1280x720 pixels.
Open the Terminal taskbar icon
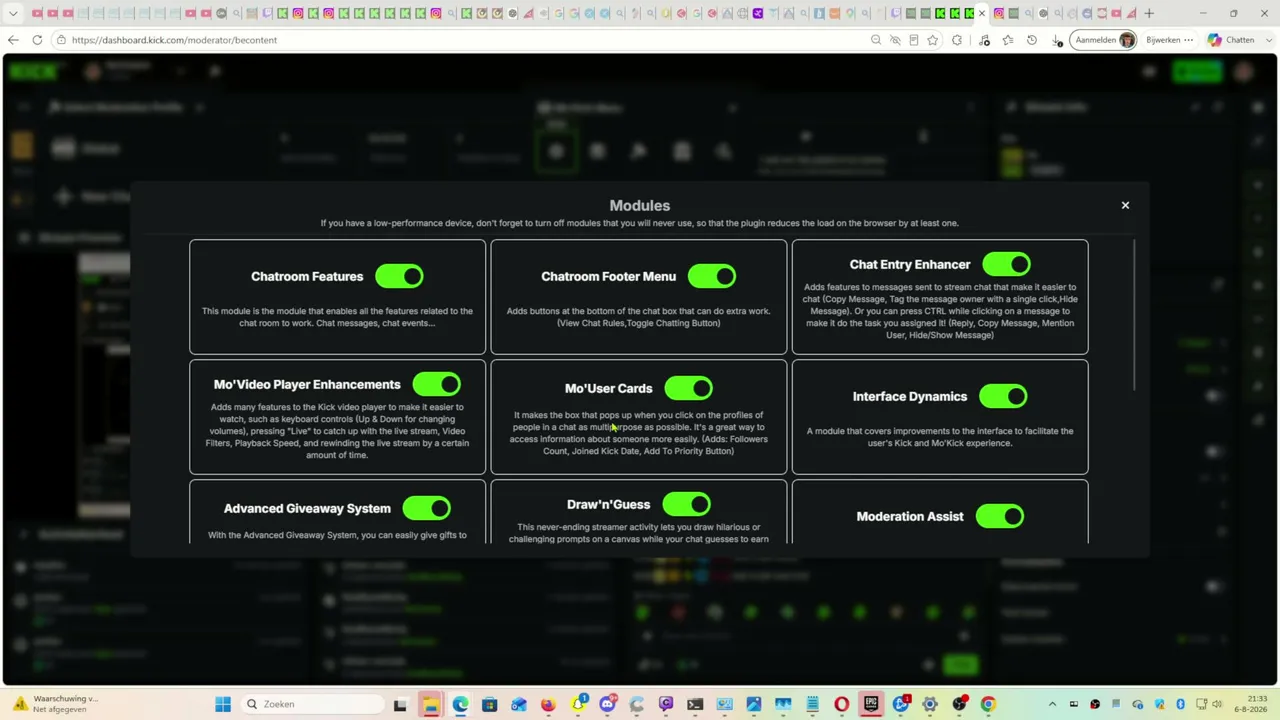(695, 704)
